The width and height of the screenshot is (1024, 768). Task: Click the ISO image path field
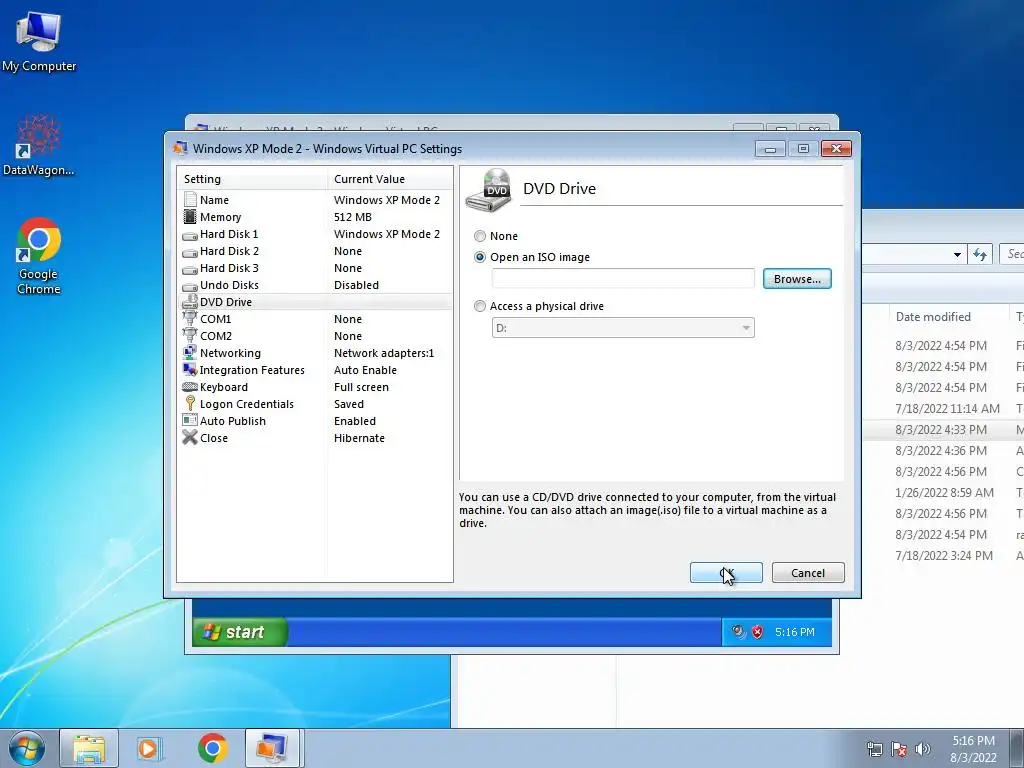623,279
